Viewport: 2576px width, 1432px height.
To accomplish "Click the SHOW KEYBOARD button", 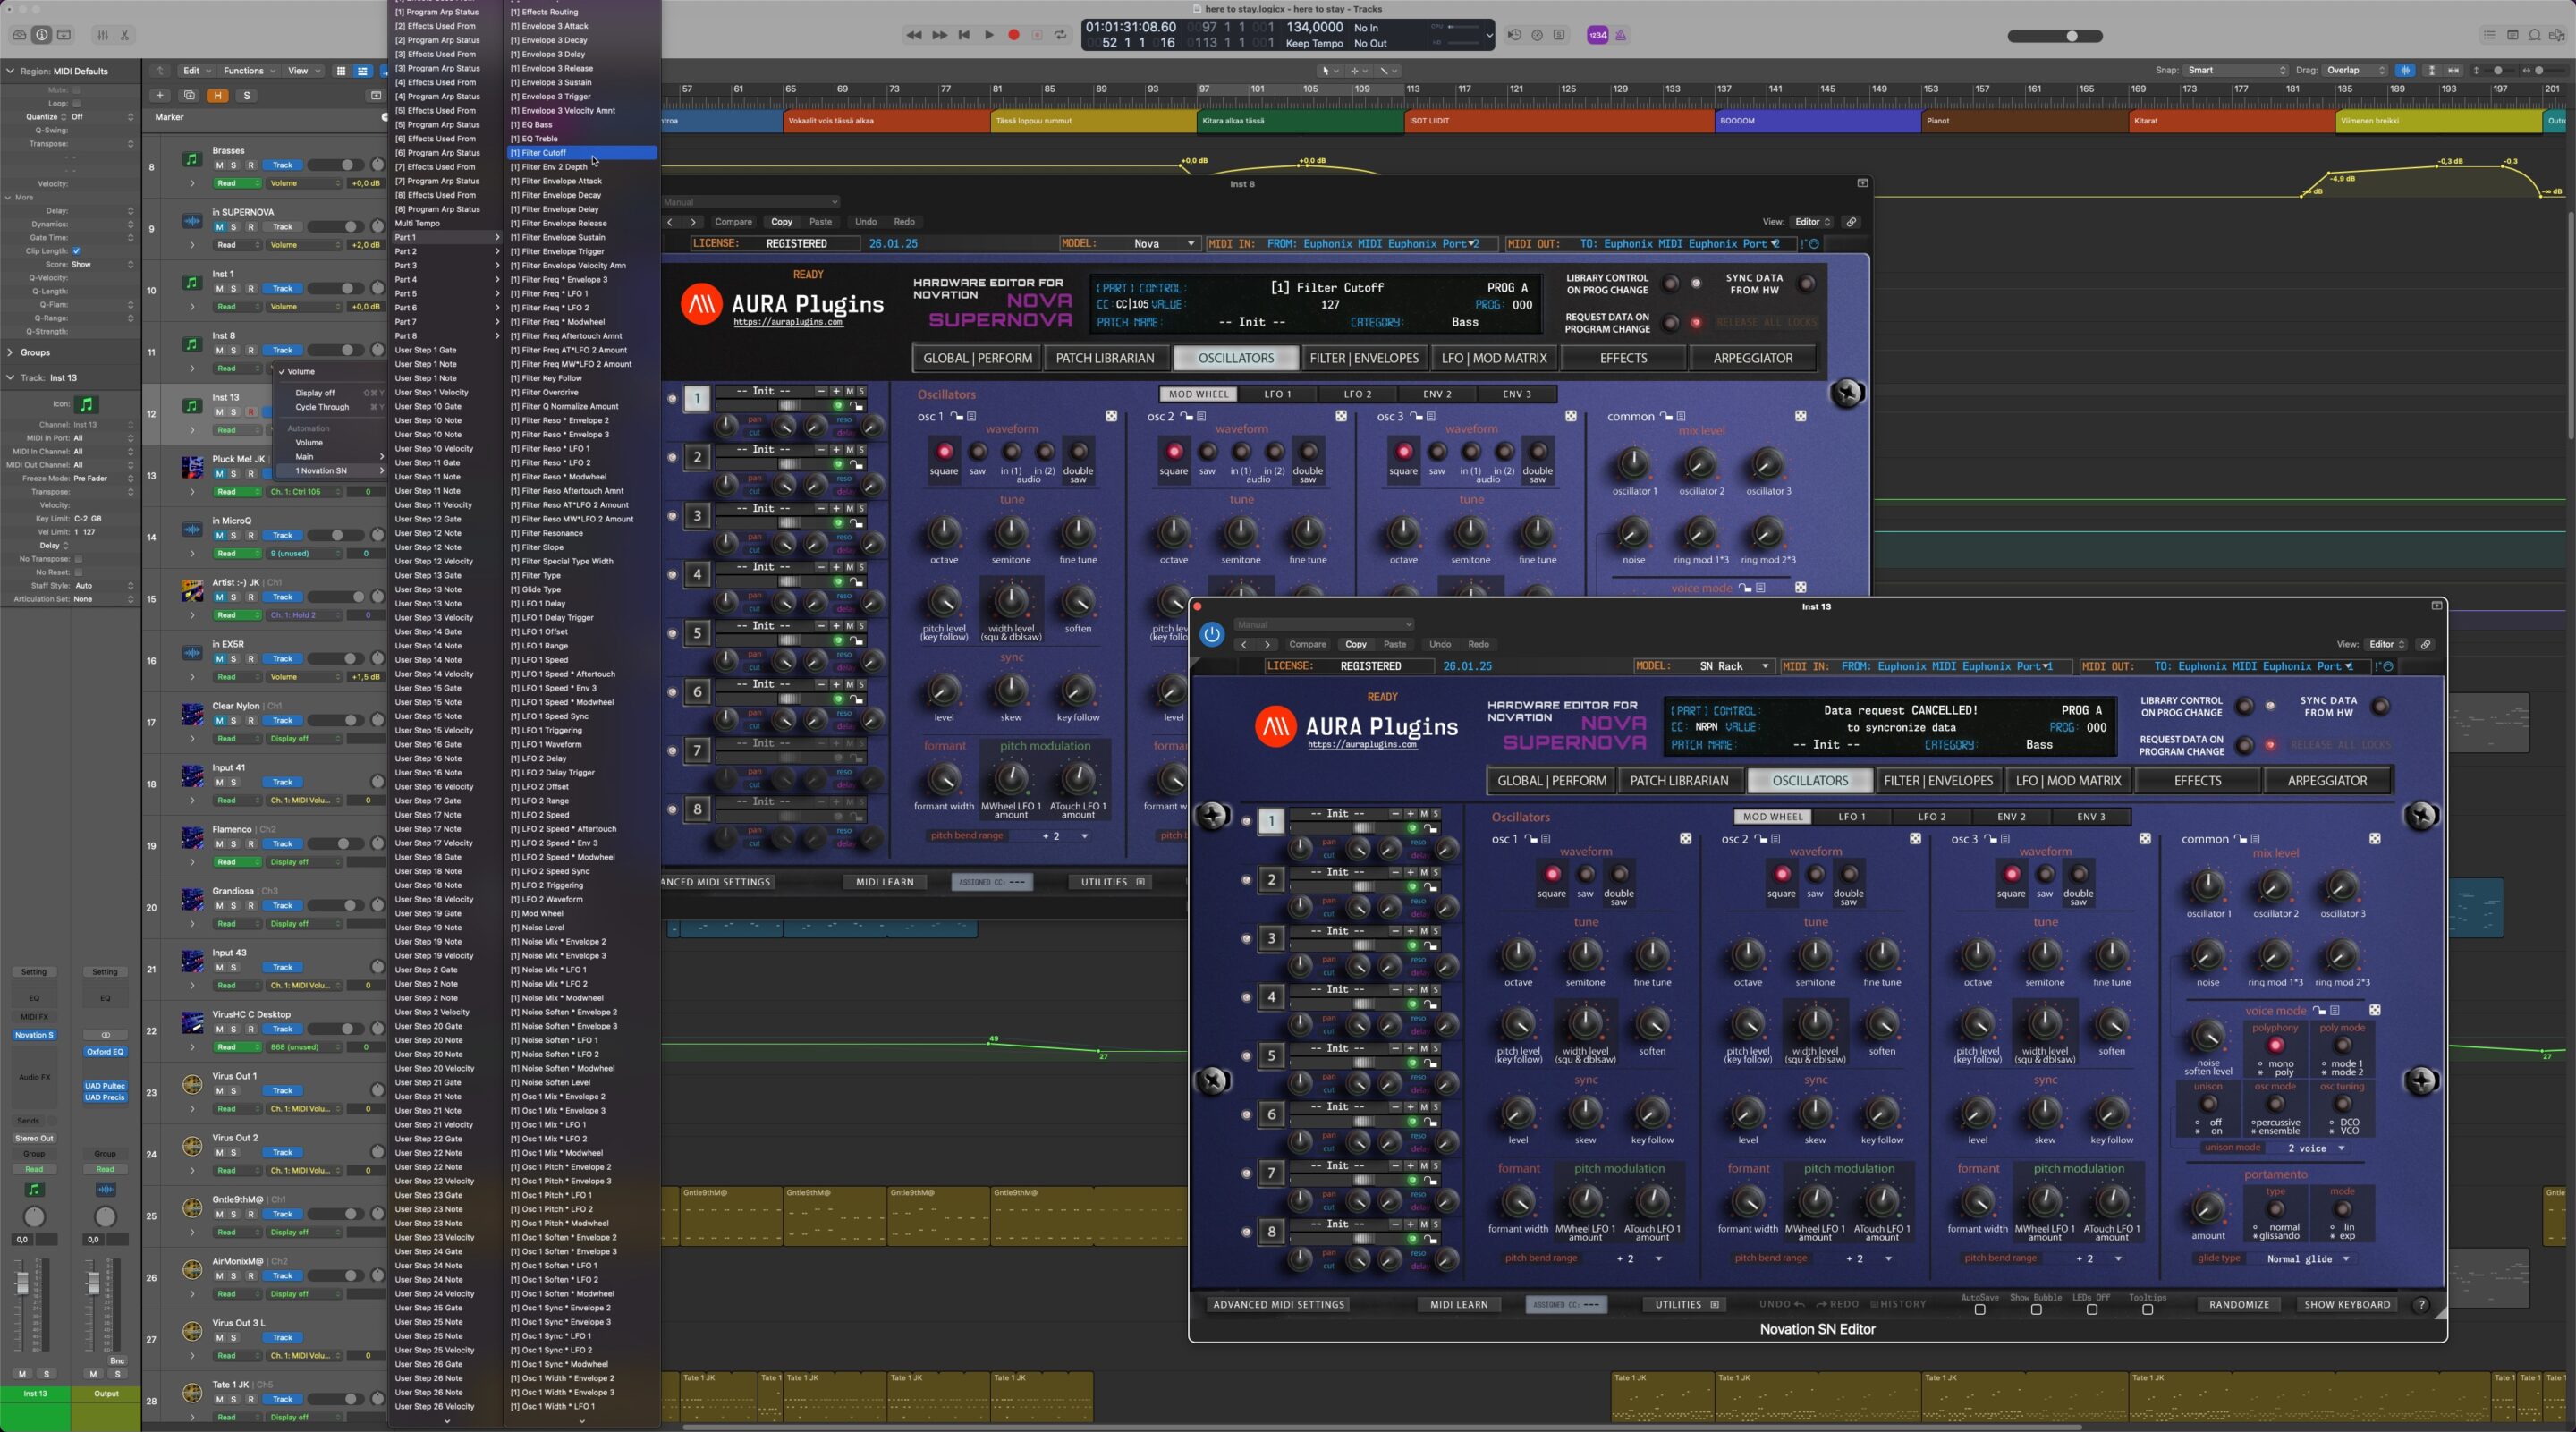I will coord(2346,1305).
